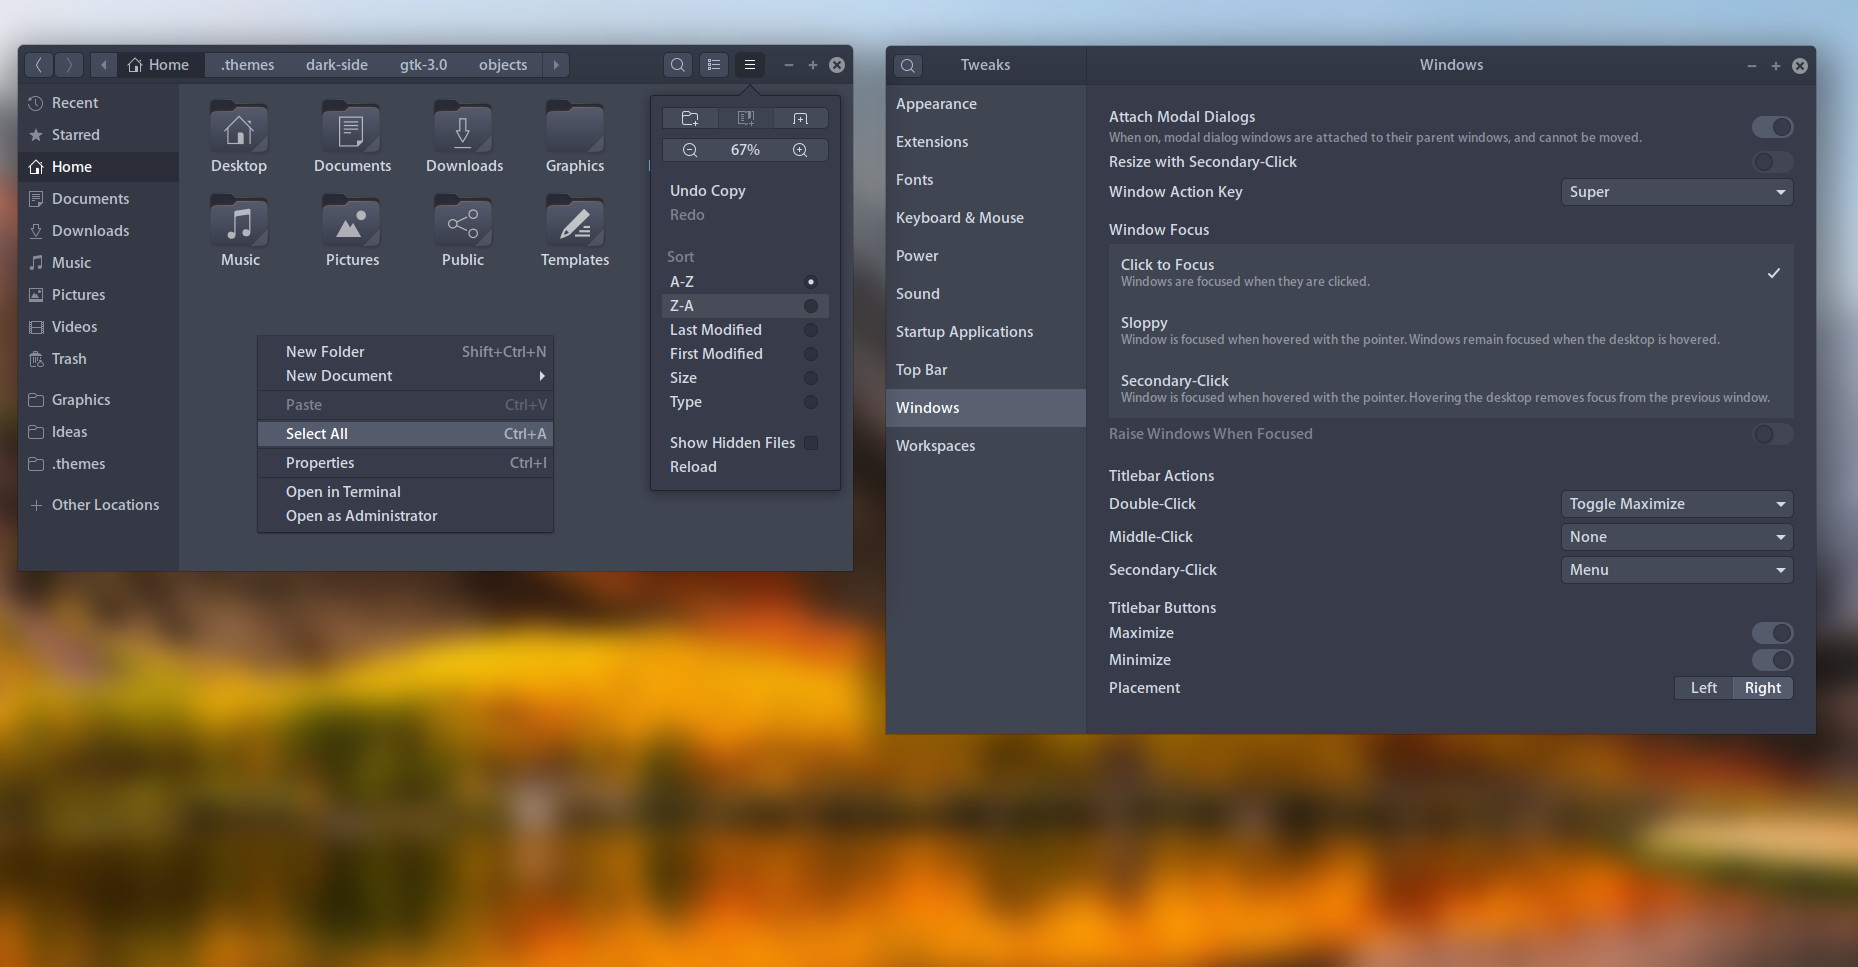
Task: Open the Secondary-Click action dropdown
Action: point(1677,570)
